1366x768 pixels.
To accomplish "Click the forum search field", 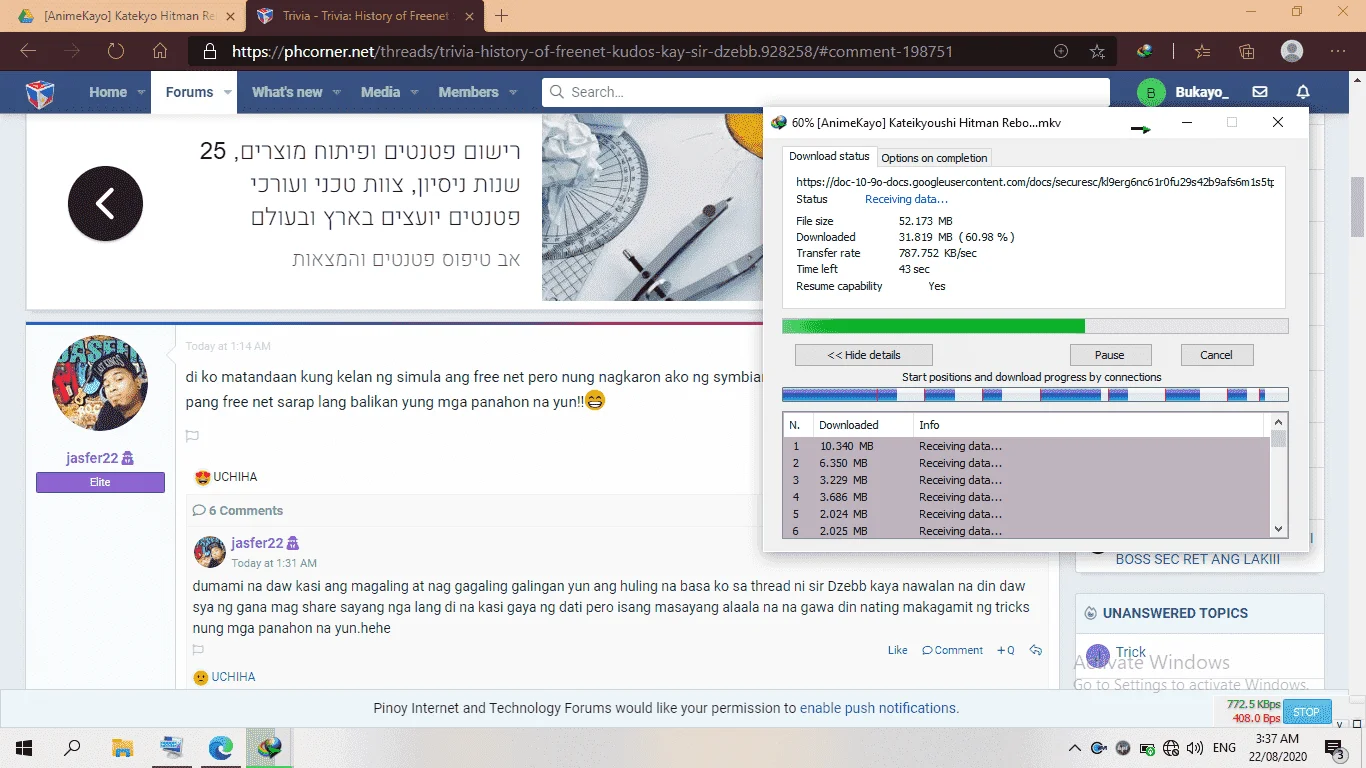I will tap(826, 92).
